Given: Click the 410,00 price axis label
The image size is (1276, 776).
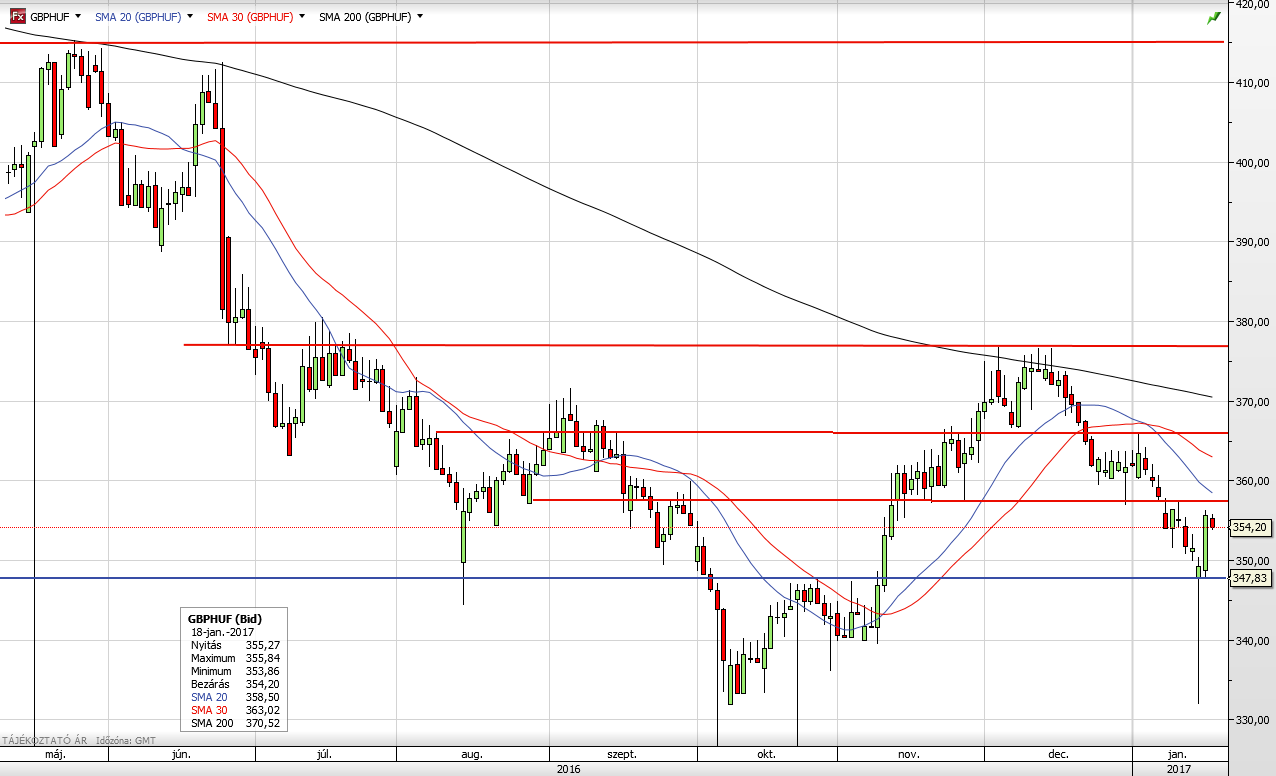Looking at the screenshot, I should click(1253, 83).
